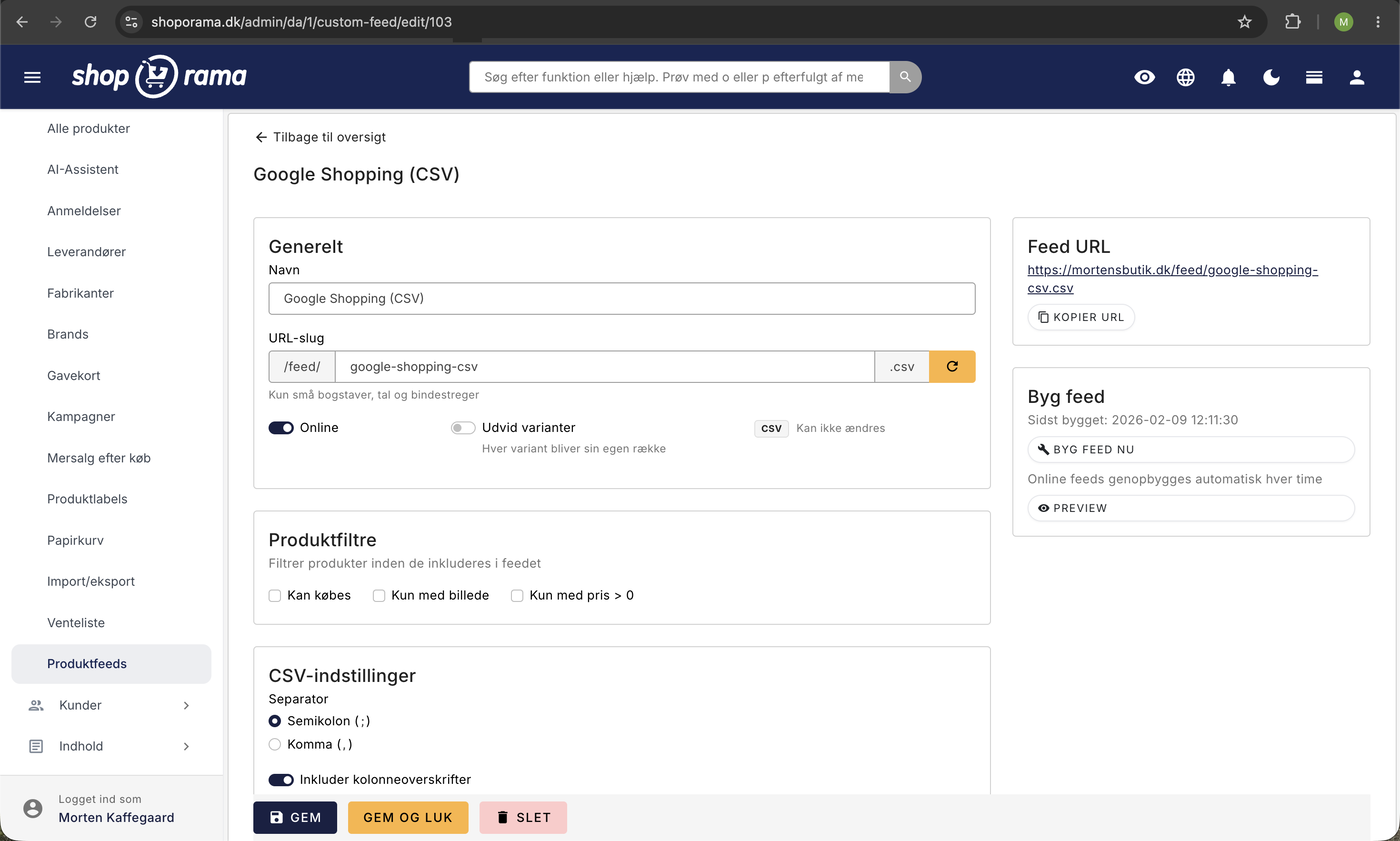Viewport: 1400px width, 841px height.
Task: Click the logged-in user avatar icon
Action: tap(33, 808)
